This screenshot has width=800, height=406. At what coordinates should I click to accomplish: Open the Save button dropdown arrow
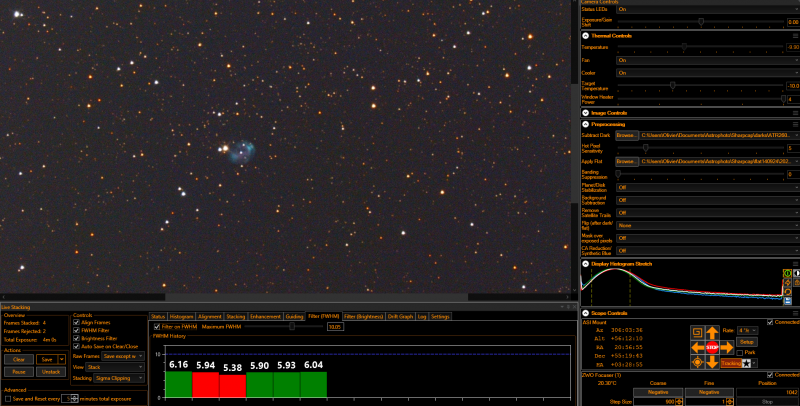coord(62,360)
